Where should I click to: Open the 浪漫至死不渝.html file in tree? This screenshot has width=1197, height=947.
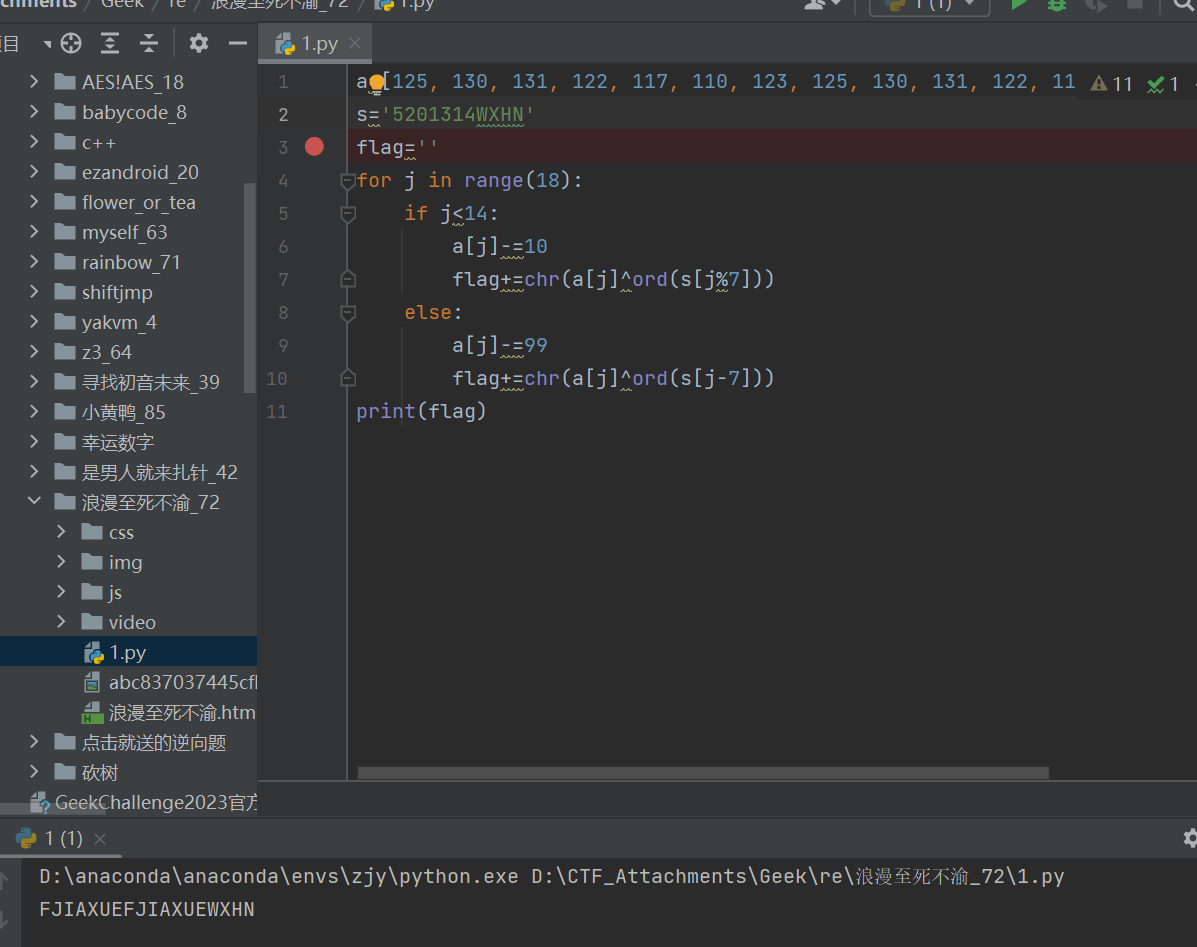pos(181,713)
